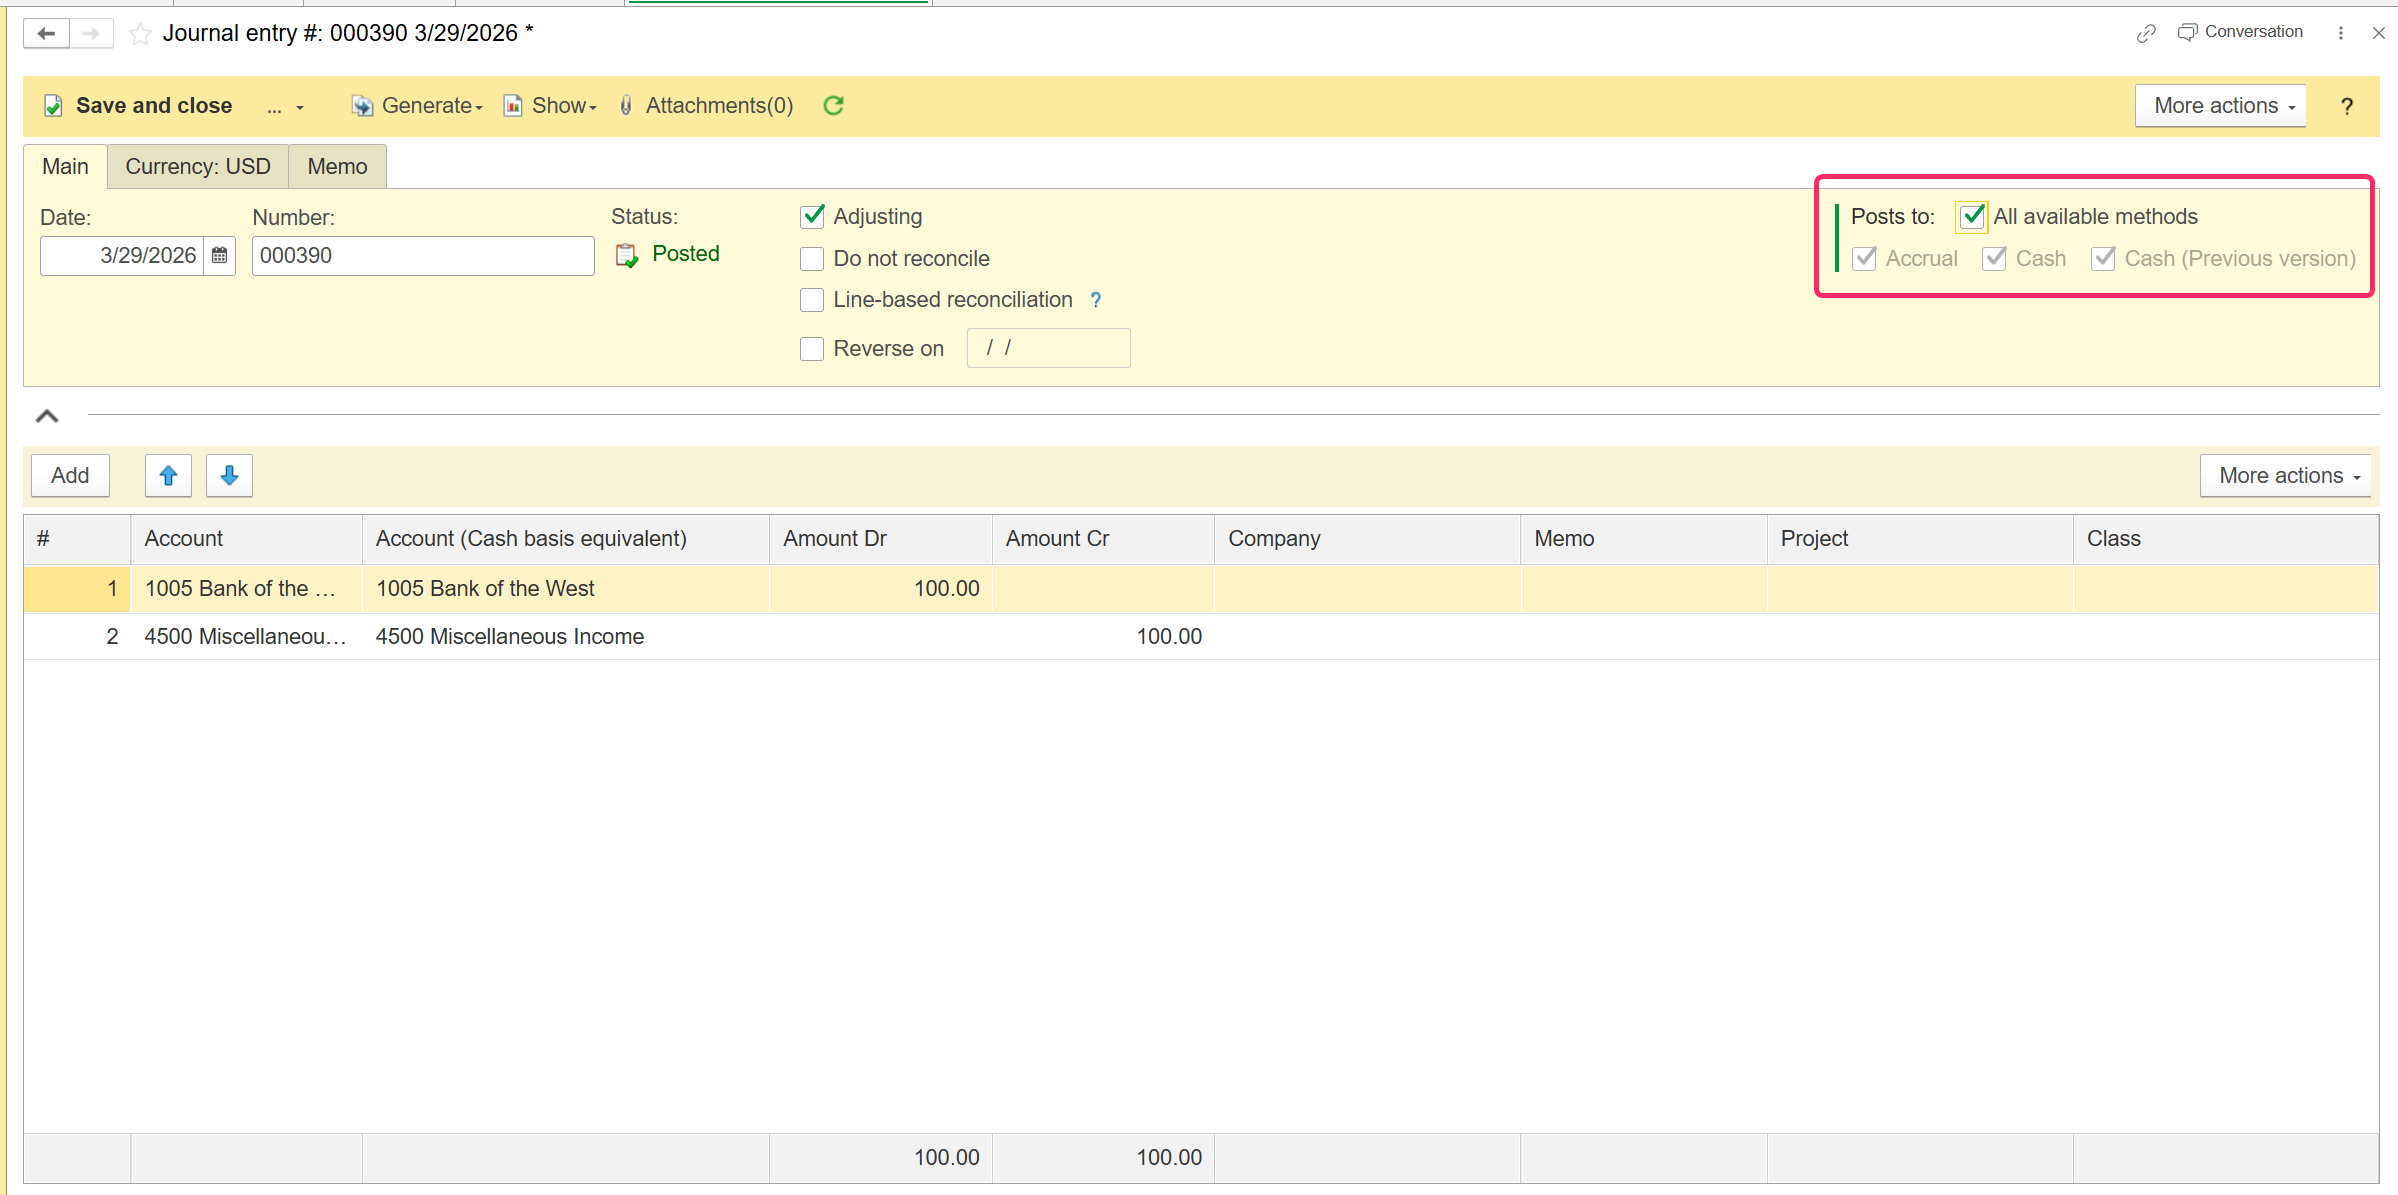Move line down with blue arrow

click(x=229, y=476)
